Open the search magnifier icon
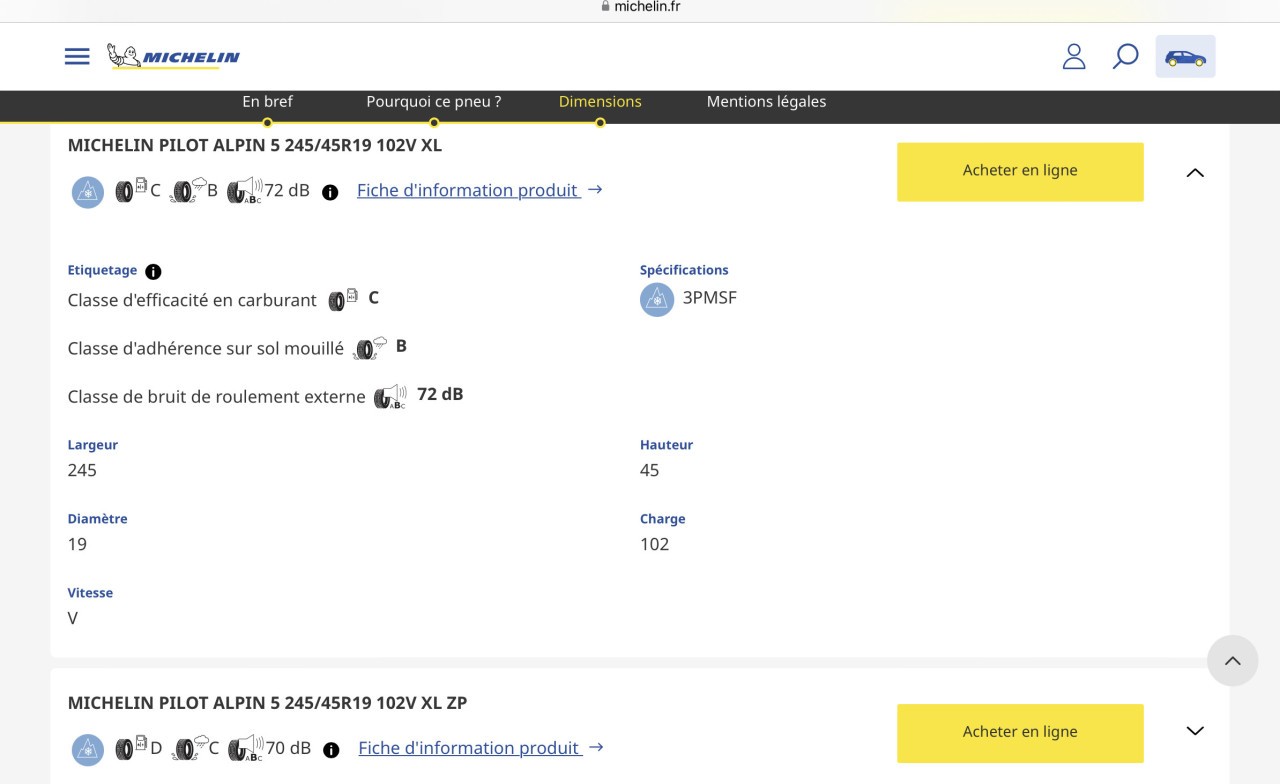This screenshot has height=784, width=1280. [x=1126, y=56]
